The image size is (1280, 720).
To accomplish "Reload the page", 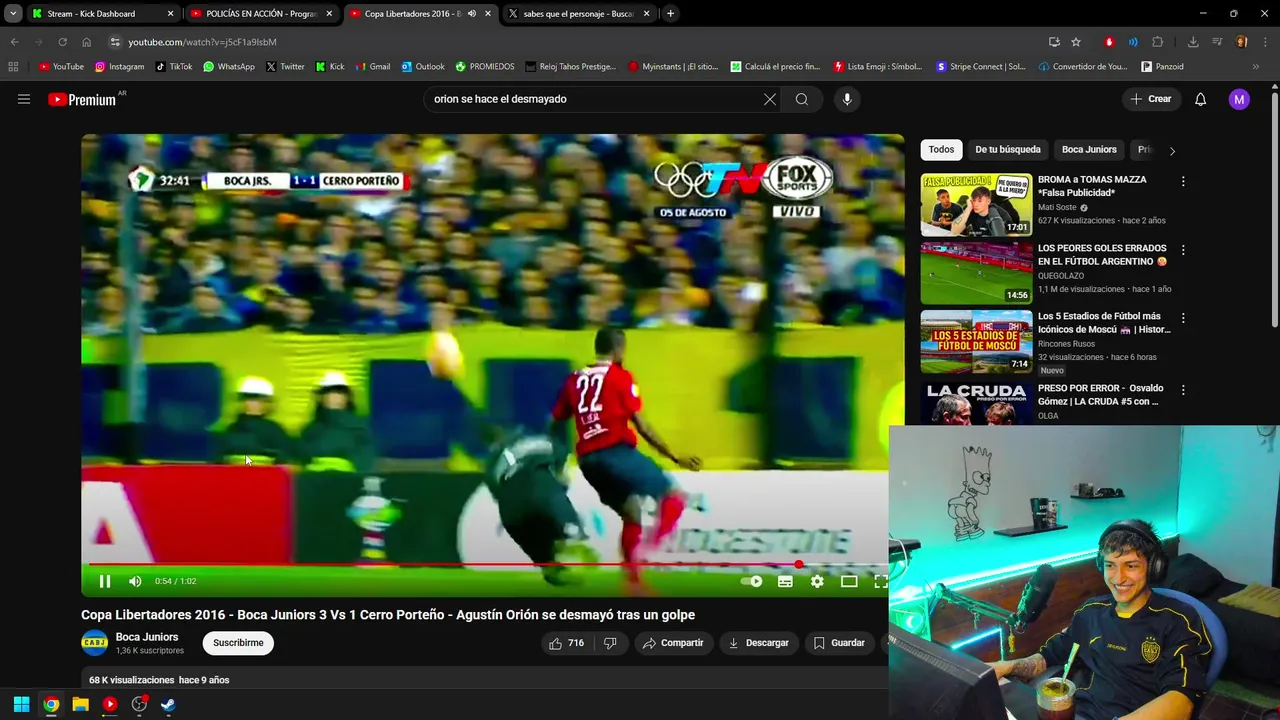I will point(62,42).
